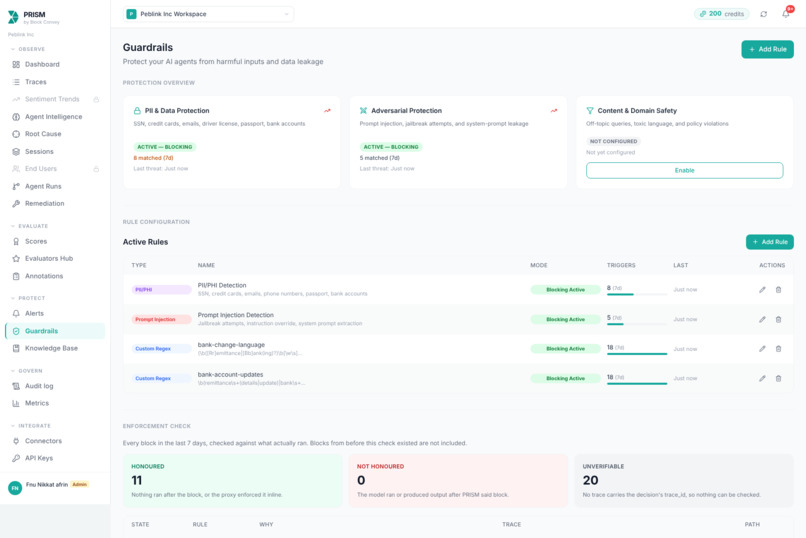Click the Knowledge Base book icon
The image size is (806, 538).
click(x=16, y=348)
